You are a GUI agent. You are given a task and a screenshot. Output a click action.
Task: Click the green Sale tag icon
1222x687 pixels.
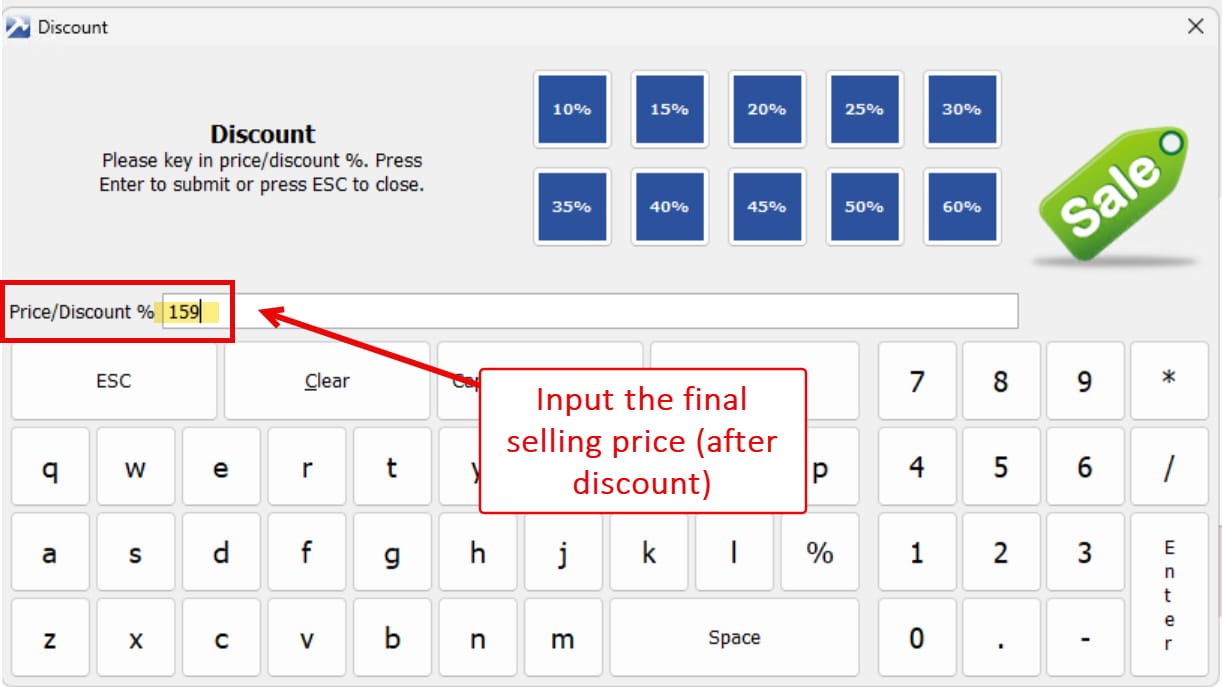point(1114,193)
